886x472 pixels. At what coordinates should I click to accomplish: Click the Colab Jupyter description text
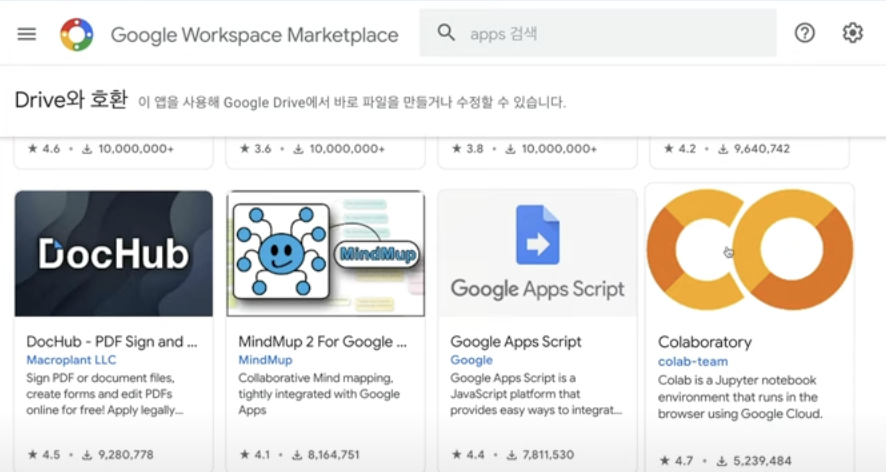click(740, 397)
